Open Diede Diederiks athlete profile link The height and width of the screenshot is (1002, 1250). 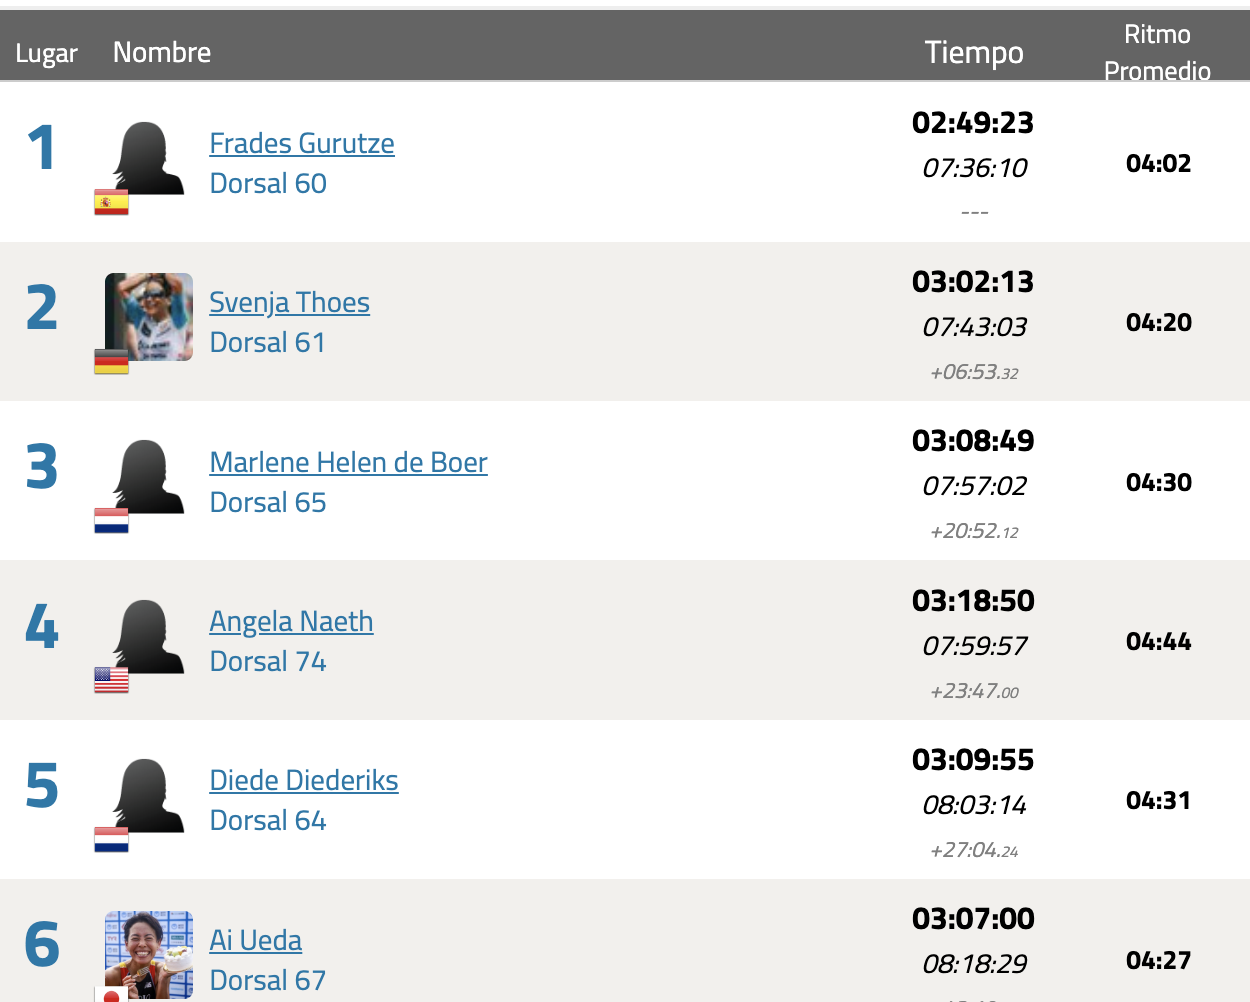pos(304,781)
